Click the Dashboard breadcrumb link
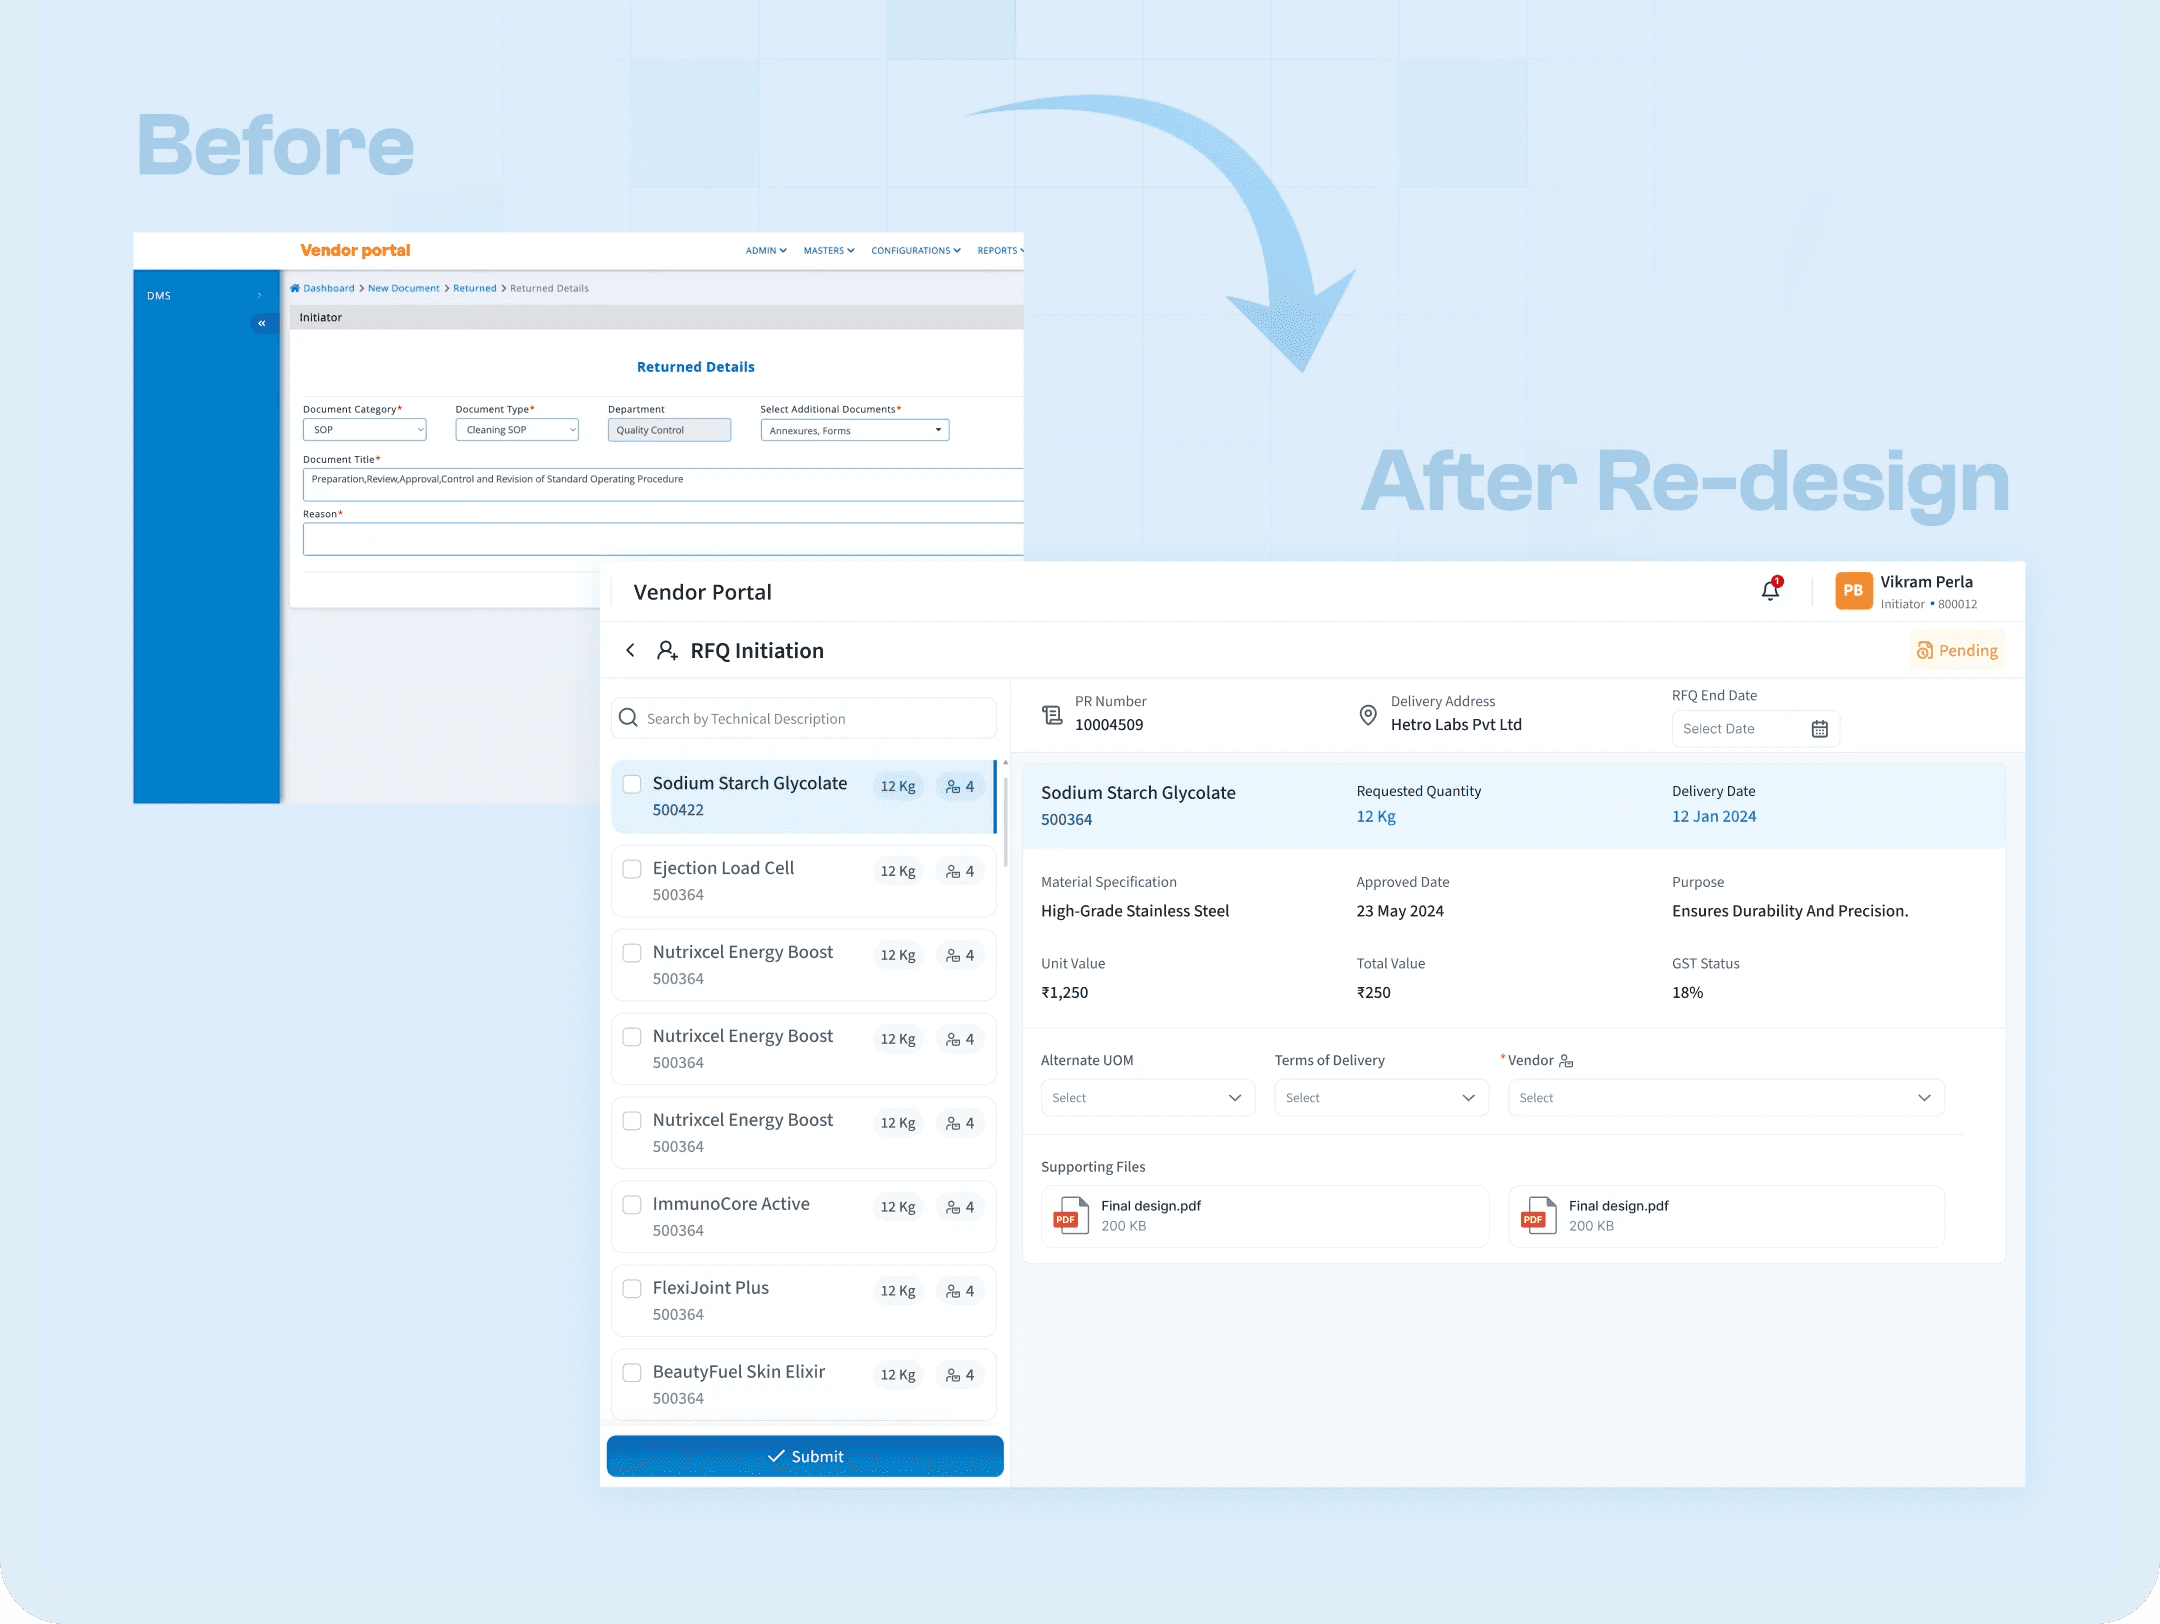The image size is (2160, 1624). click(x=327, y=288)
